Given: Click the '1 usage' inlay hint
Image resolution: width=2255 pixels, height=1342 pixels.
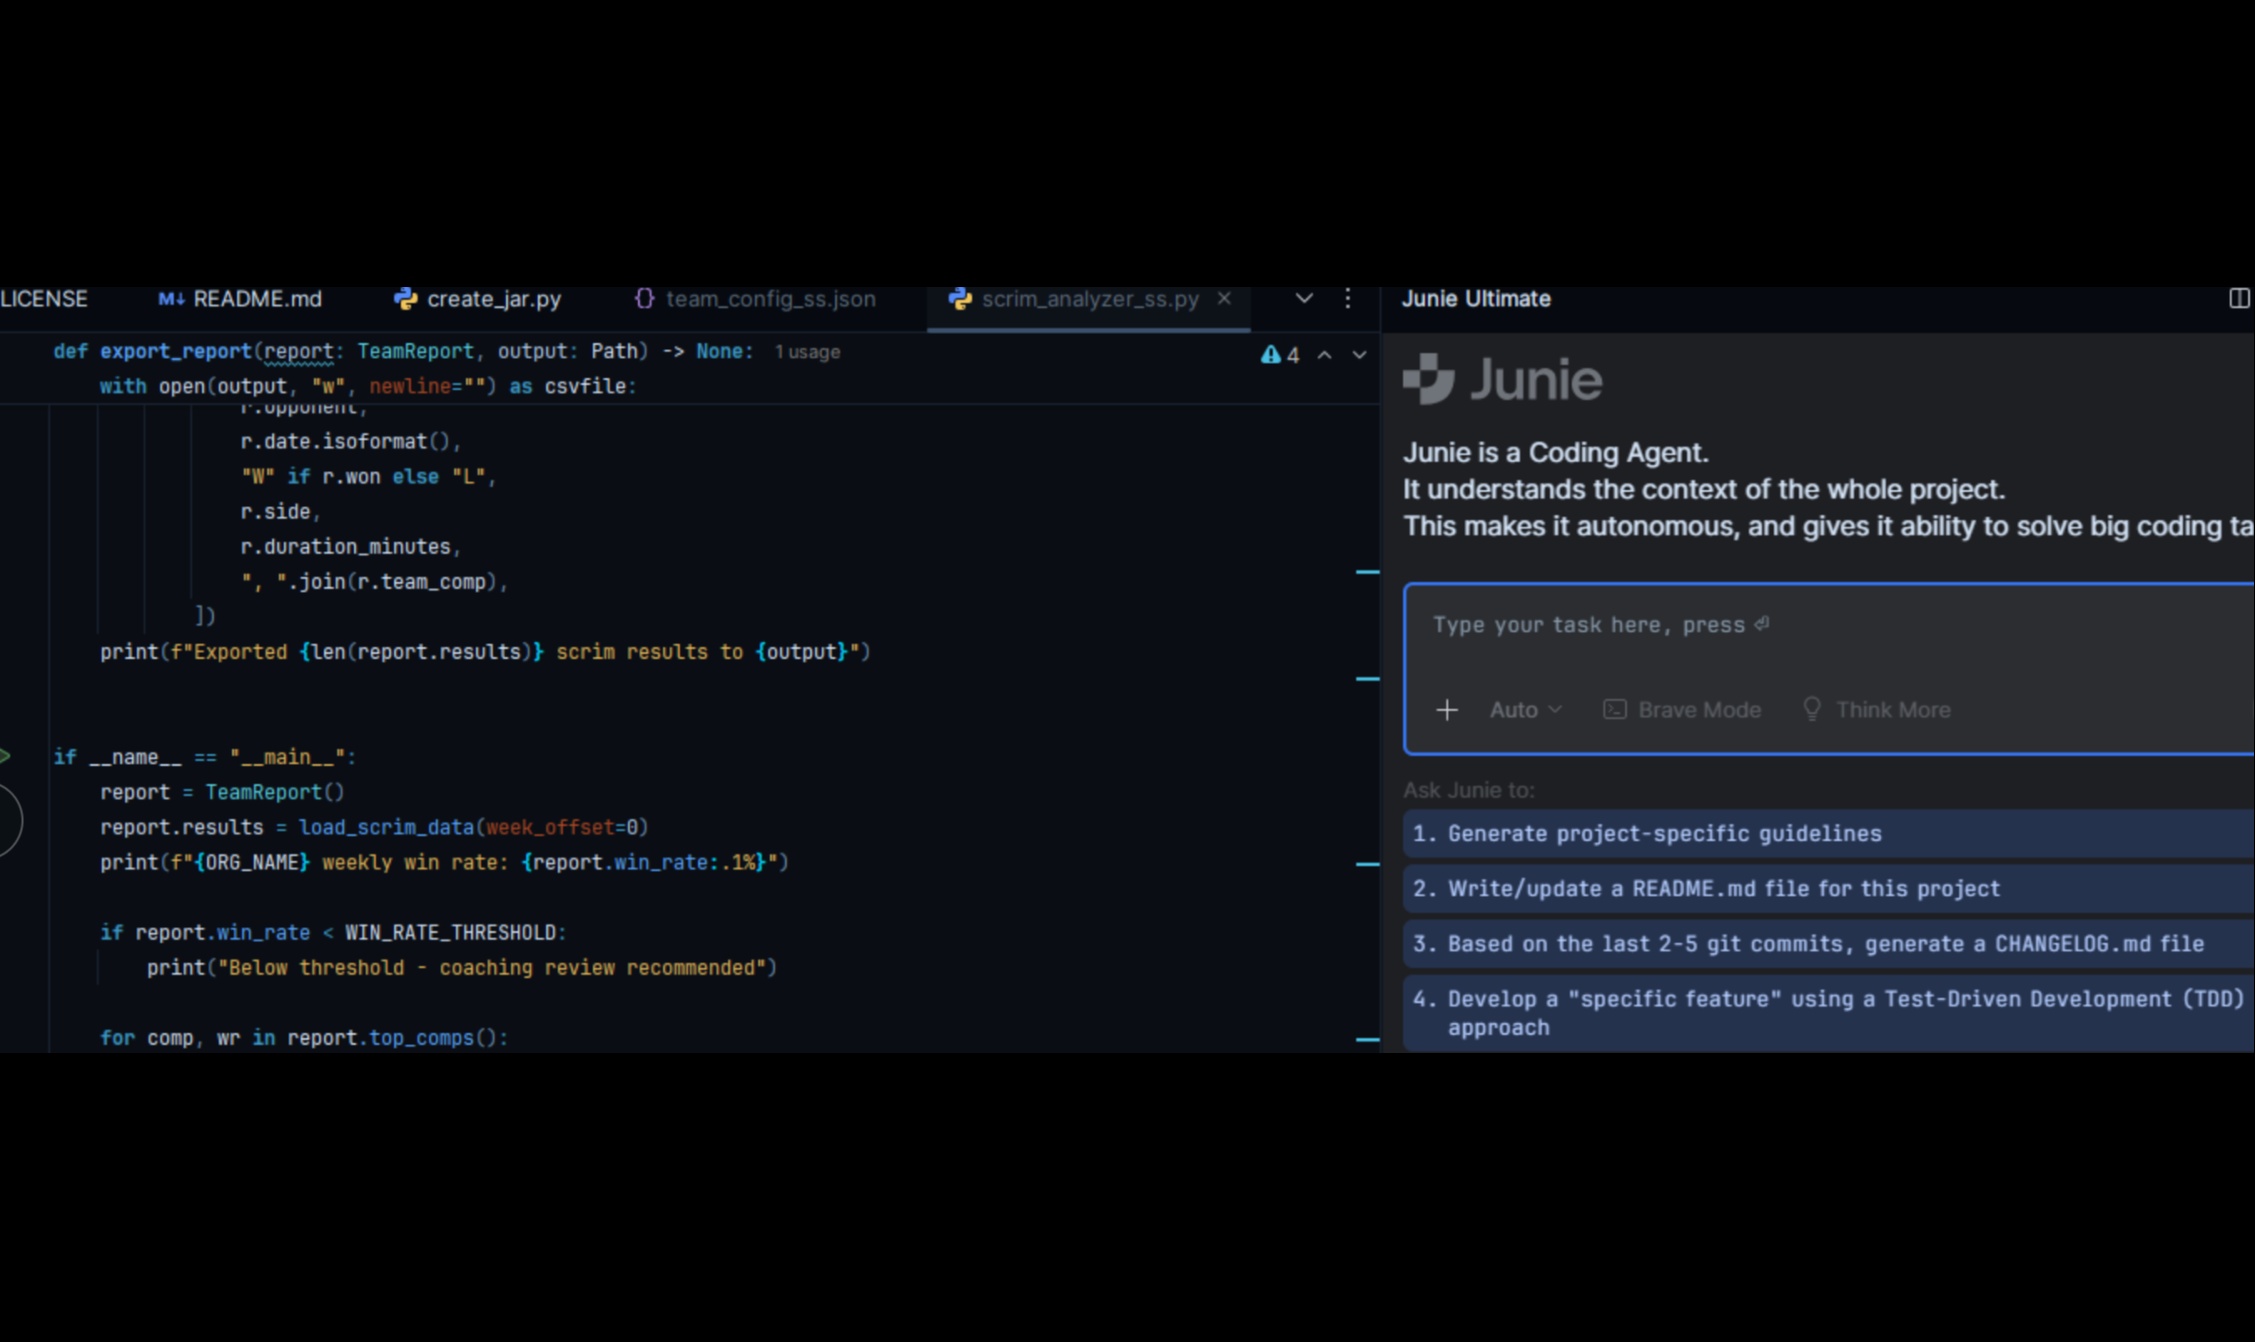Looking at the screenshot, I should point(807,352).
